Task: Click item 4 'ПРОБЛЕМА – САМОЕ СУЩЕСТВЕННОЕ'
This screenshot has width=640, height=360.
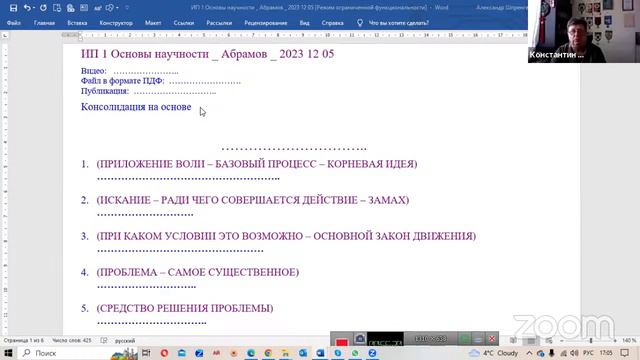Action: (198, 272)
